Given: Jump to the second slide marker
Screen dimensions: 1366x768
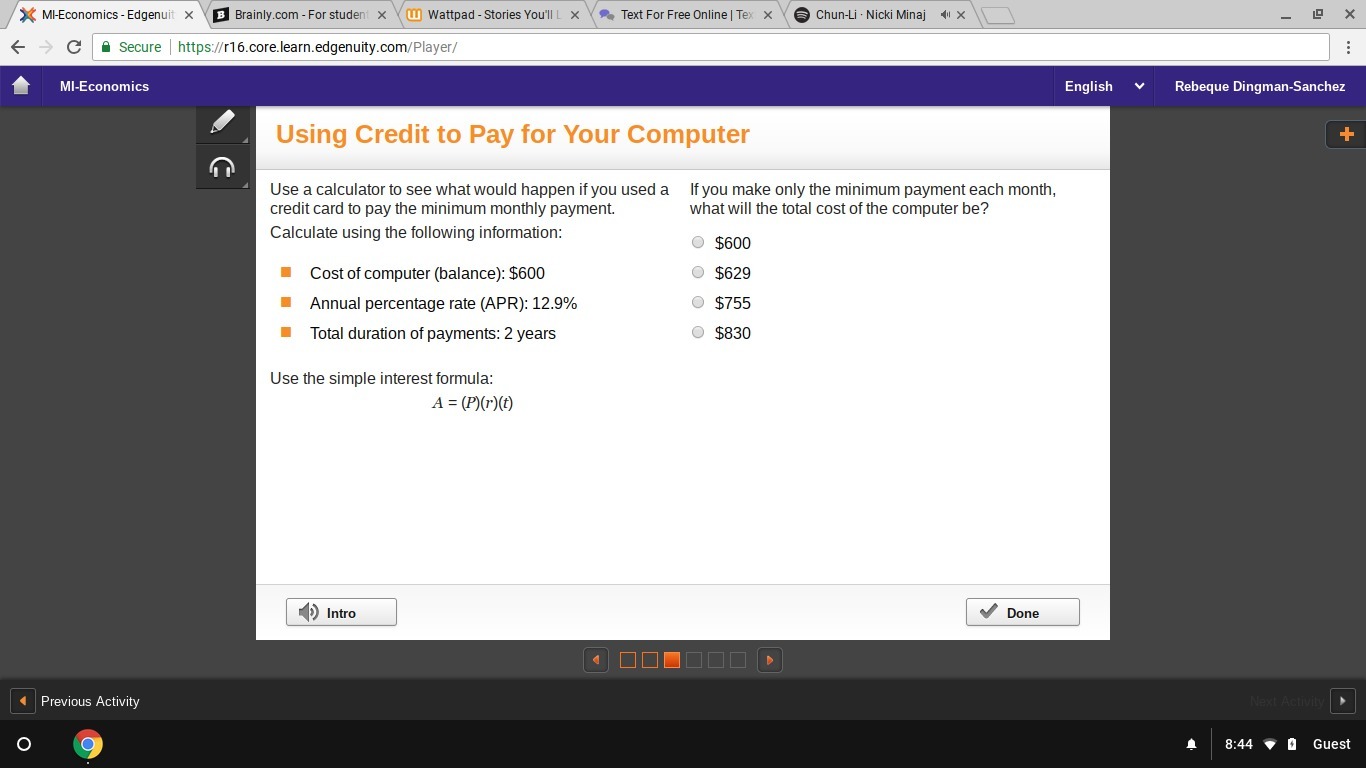Looking at the screenshot, I should tap(650, 660).
